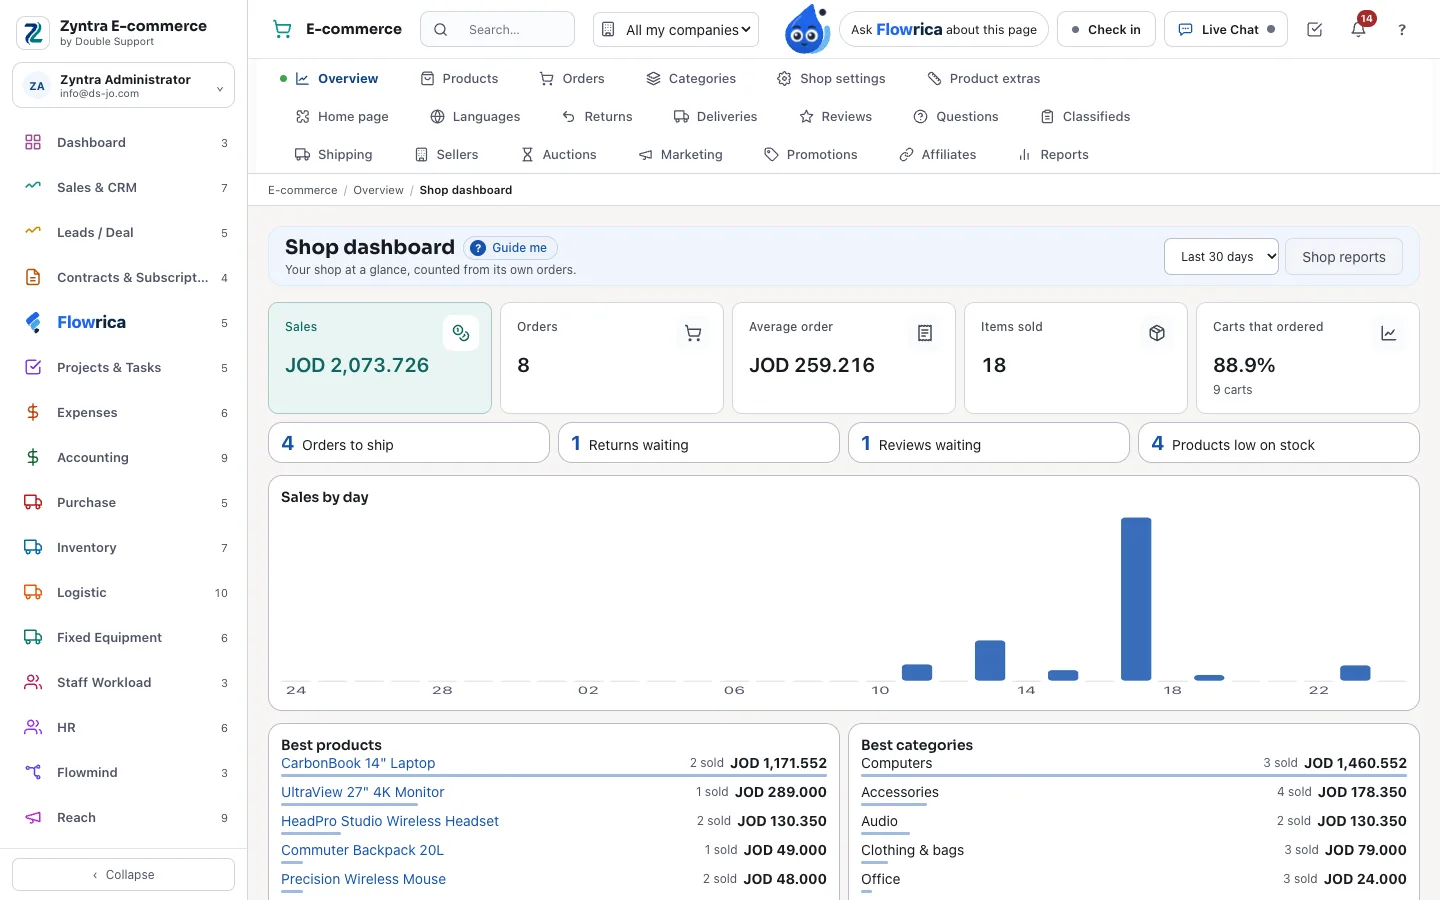Expand the Zyntra Administrator account menu
The width and height of the screenshot is (1440, 900).
(124, 86)
